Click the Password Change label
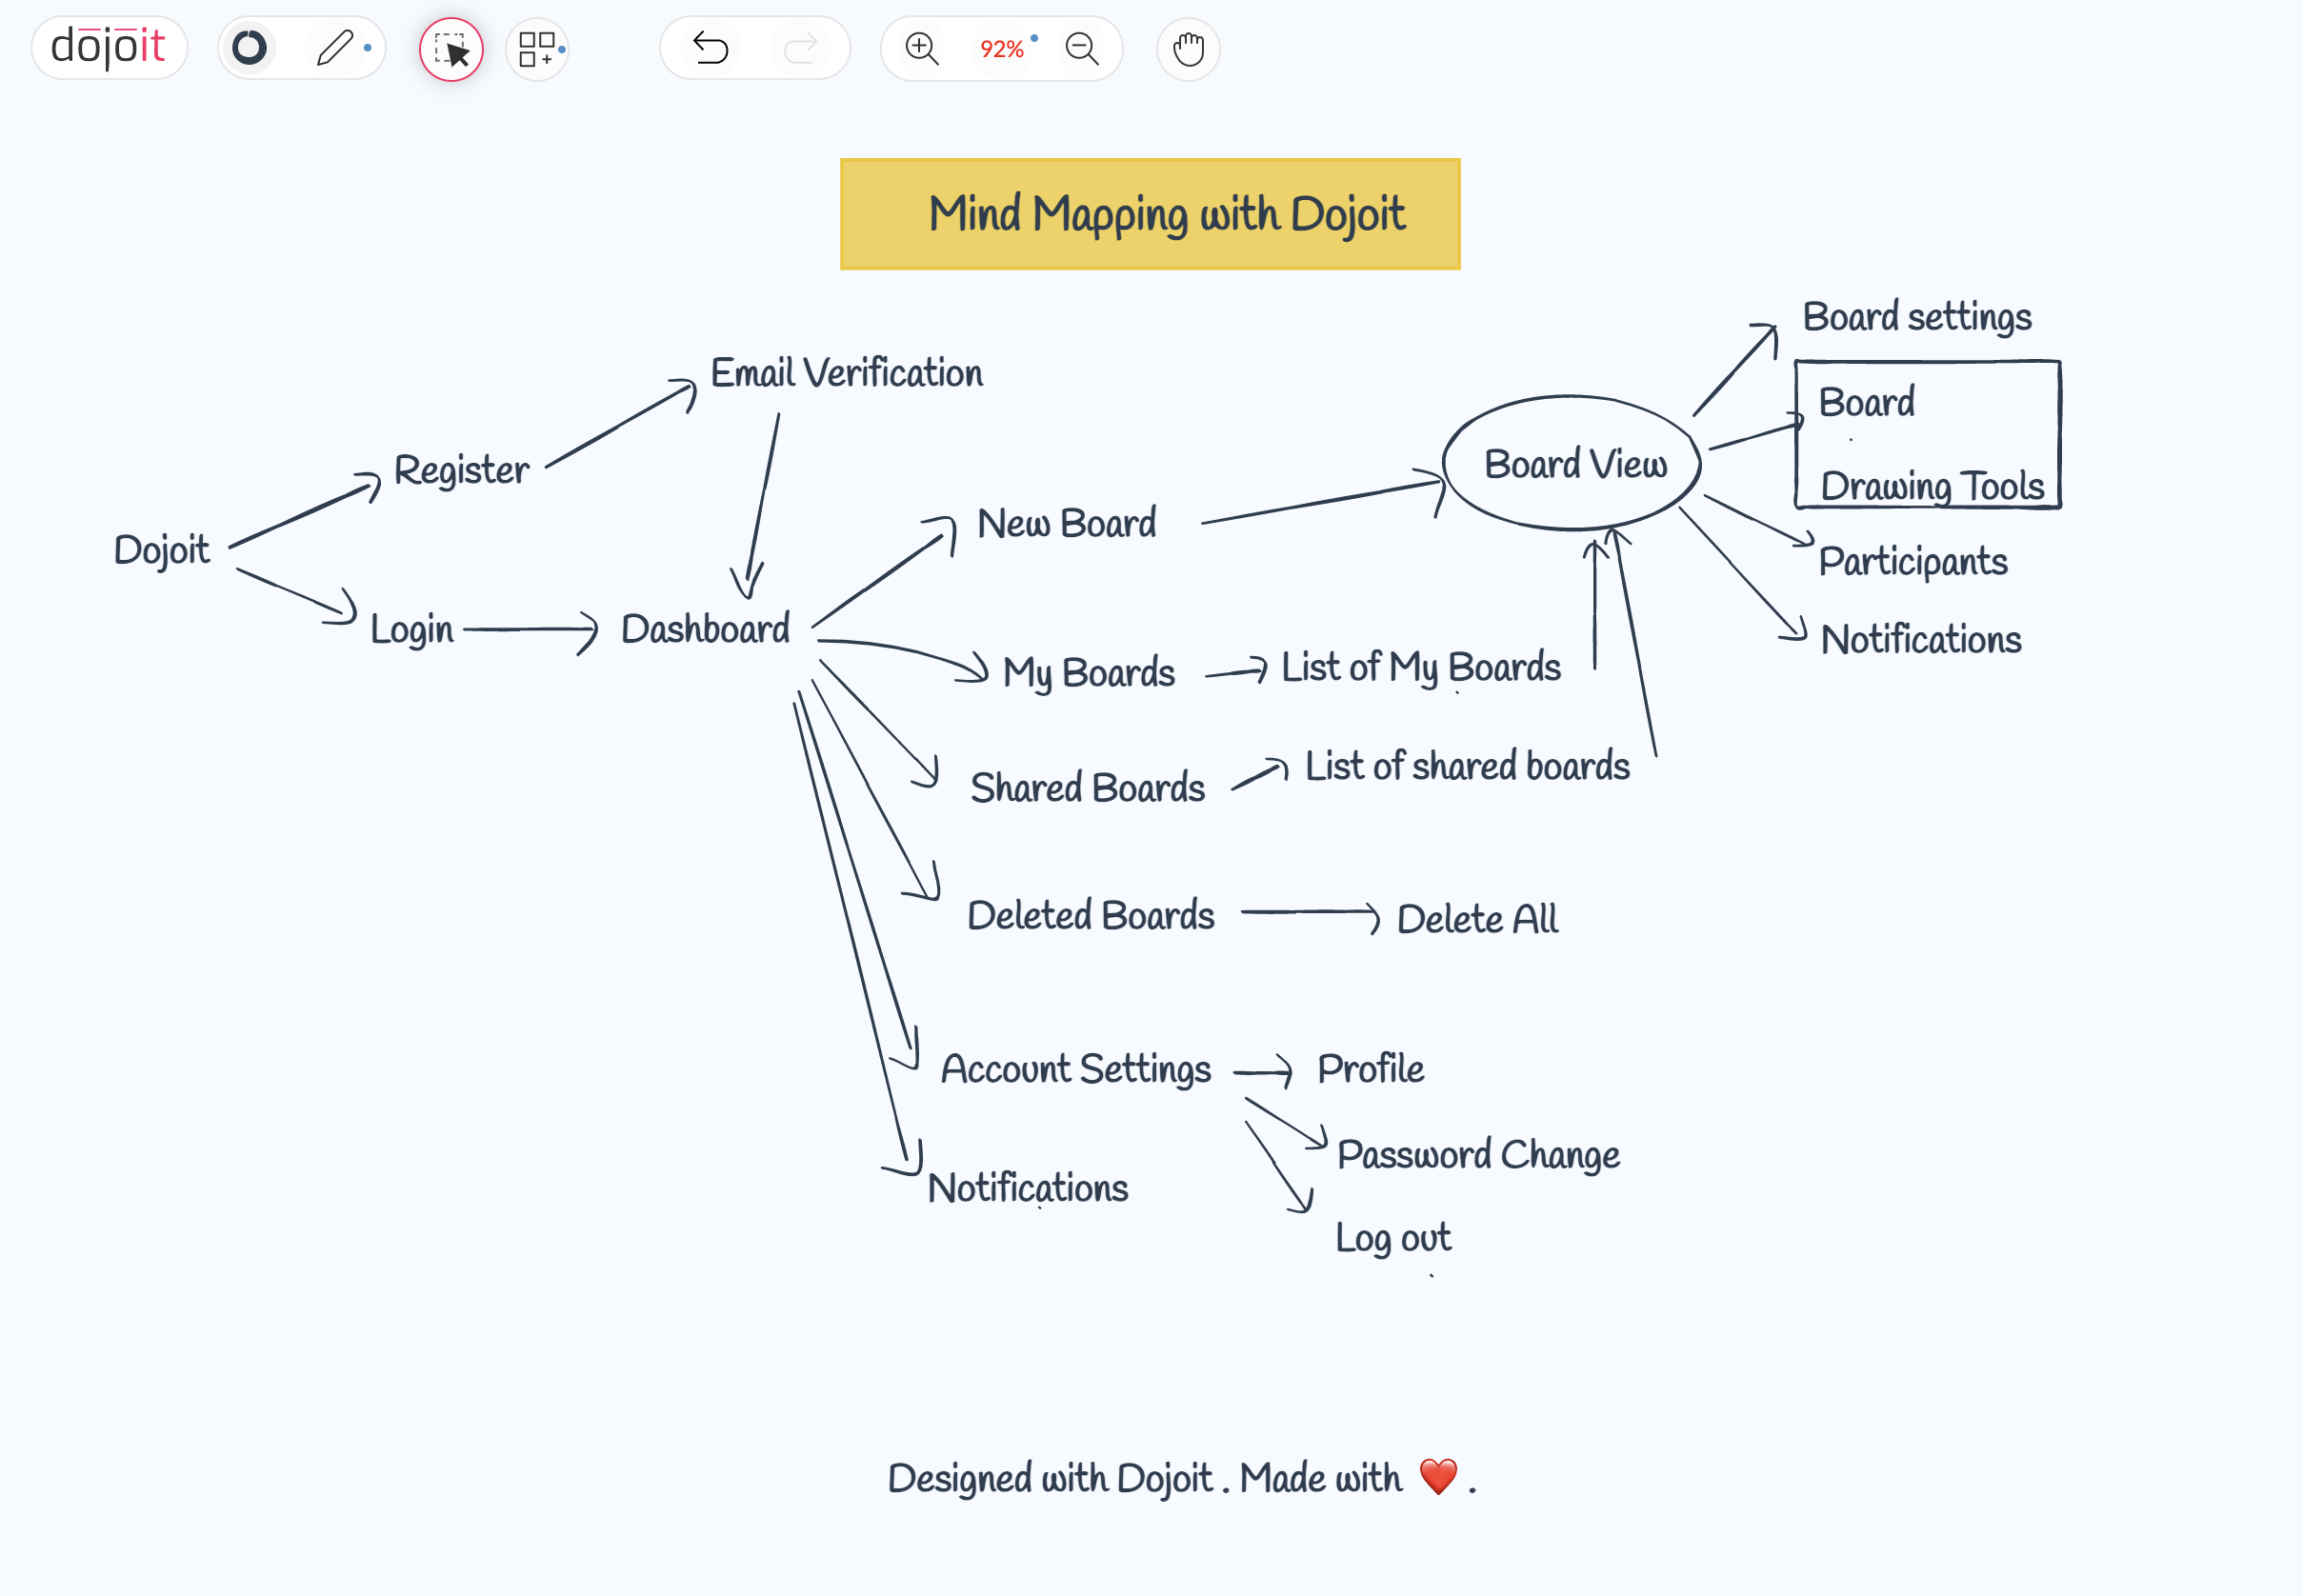This screenshot has width=2303, height=1596. [x=1478, y=1155]
